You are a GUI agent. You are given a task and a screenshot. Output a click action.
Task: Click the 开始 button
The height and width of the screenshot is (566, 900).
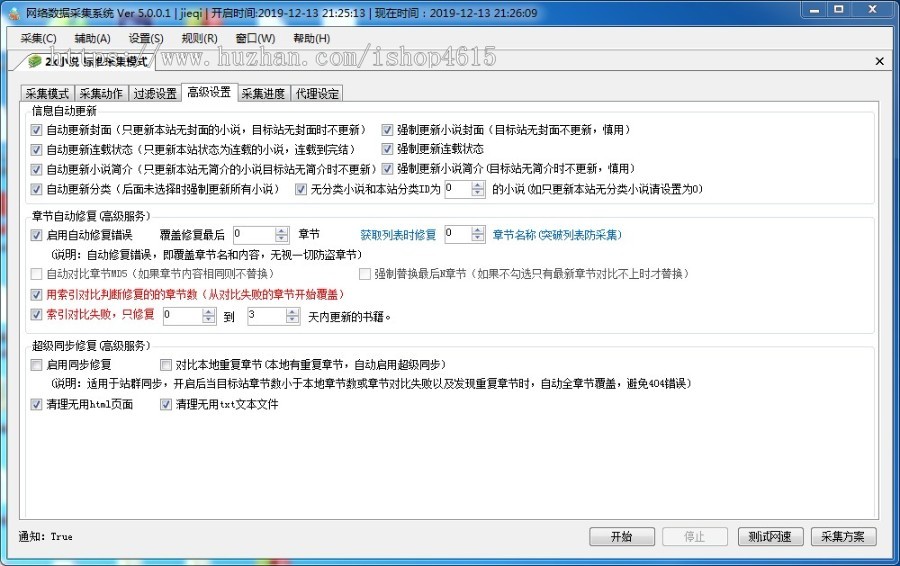(622, 537)
